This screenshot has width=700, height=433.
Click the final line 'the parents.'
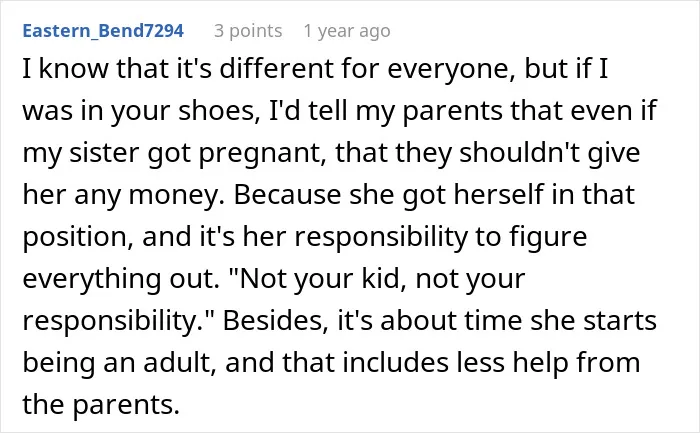click(101, 405)
